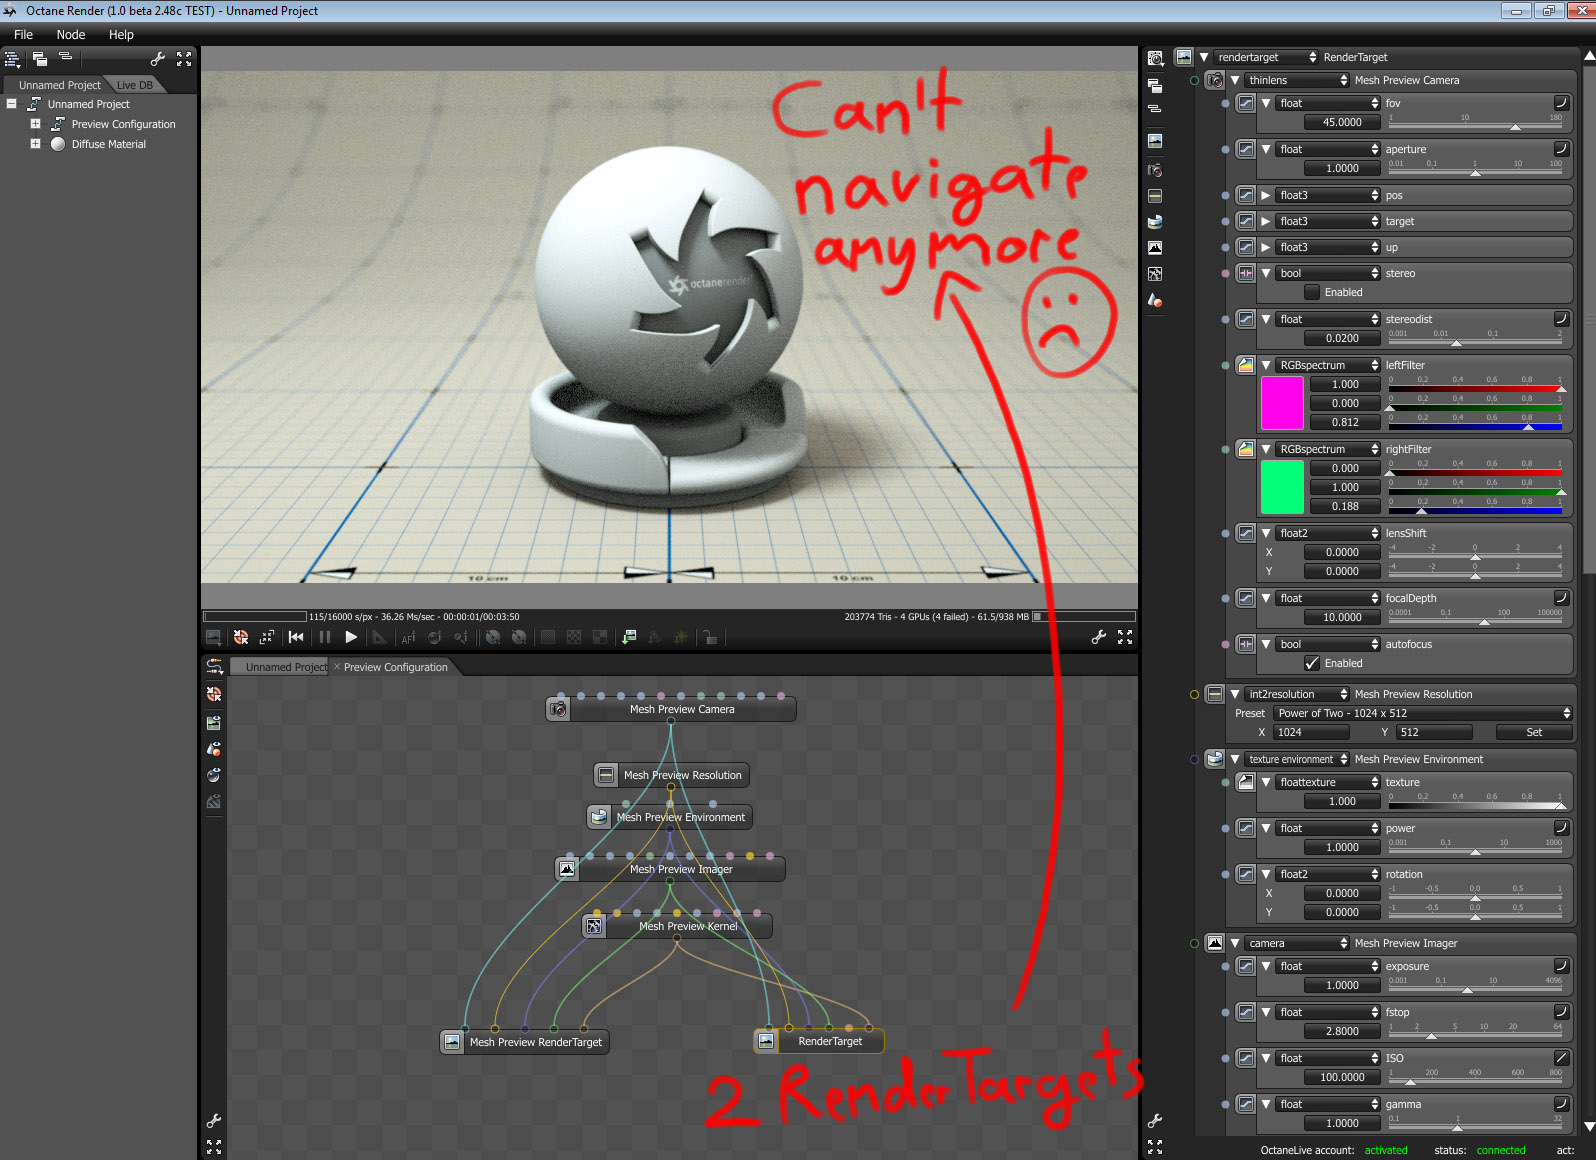The image size is (1596, 1160).
Task: Click the fov slider track
Action: click(1475, 124)
